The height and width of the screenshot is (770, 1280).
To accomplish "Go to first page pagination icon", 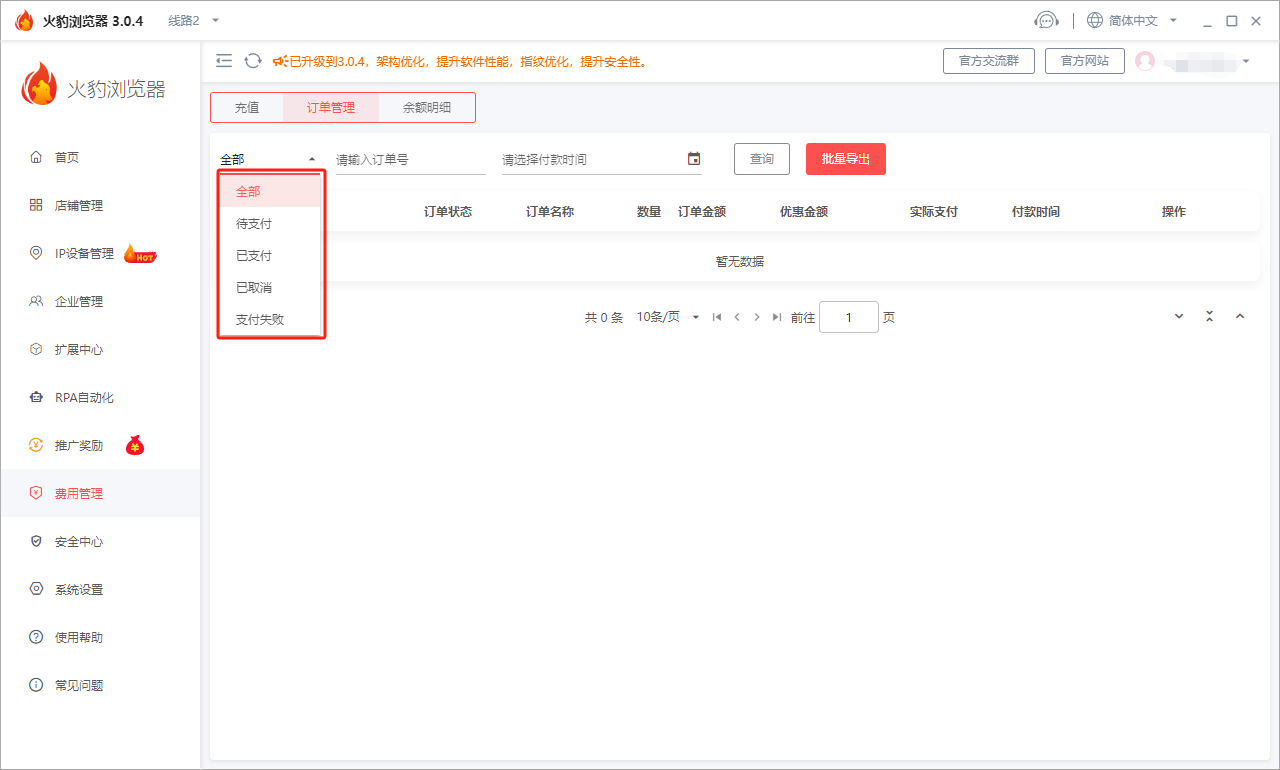I will 717,317.
